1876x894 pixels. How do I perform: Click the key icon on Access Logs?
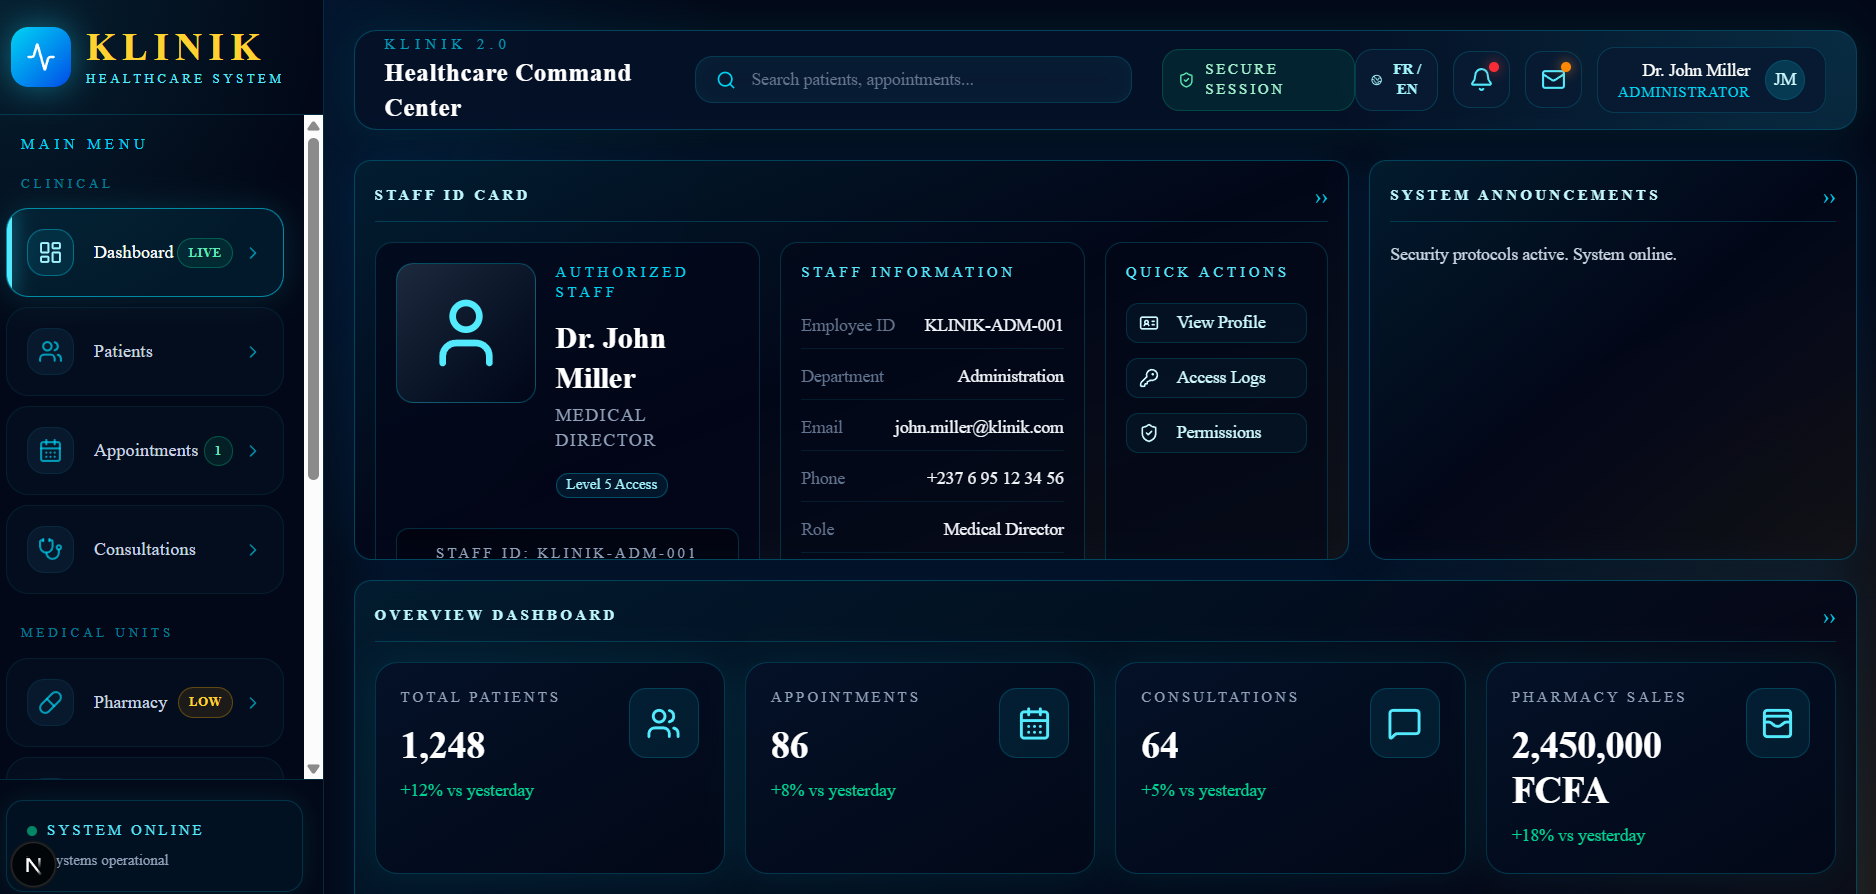(1149, 378)
